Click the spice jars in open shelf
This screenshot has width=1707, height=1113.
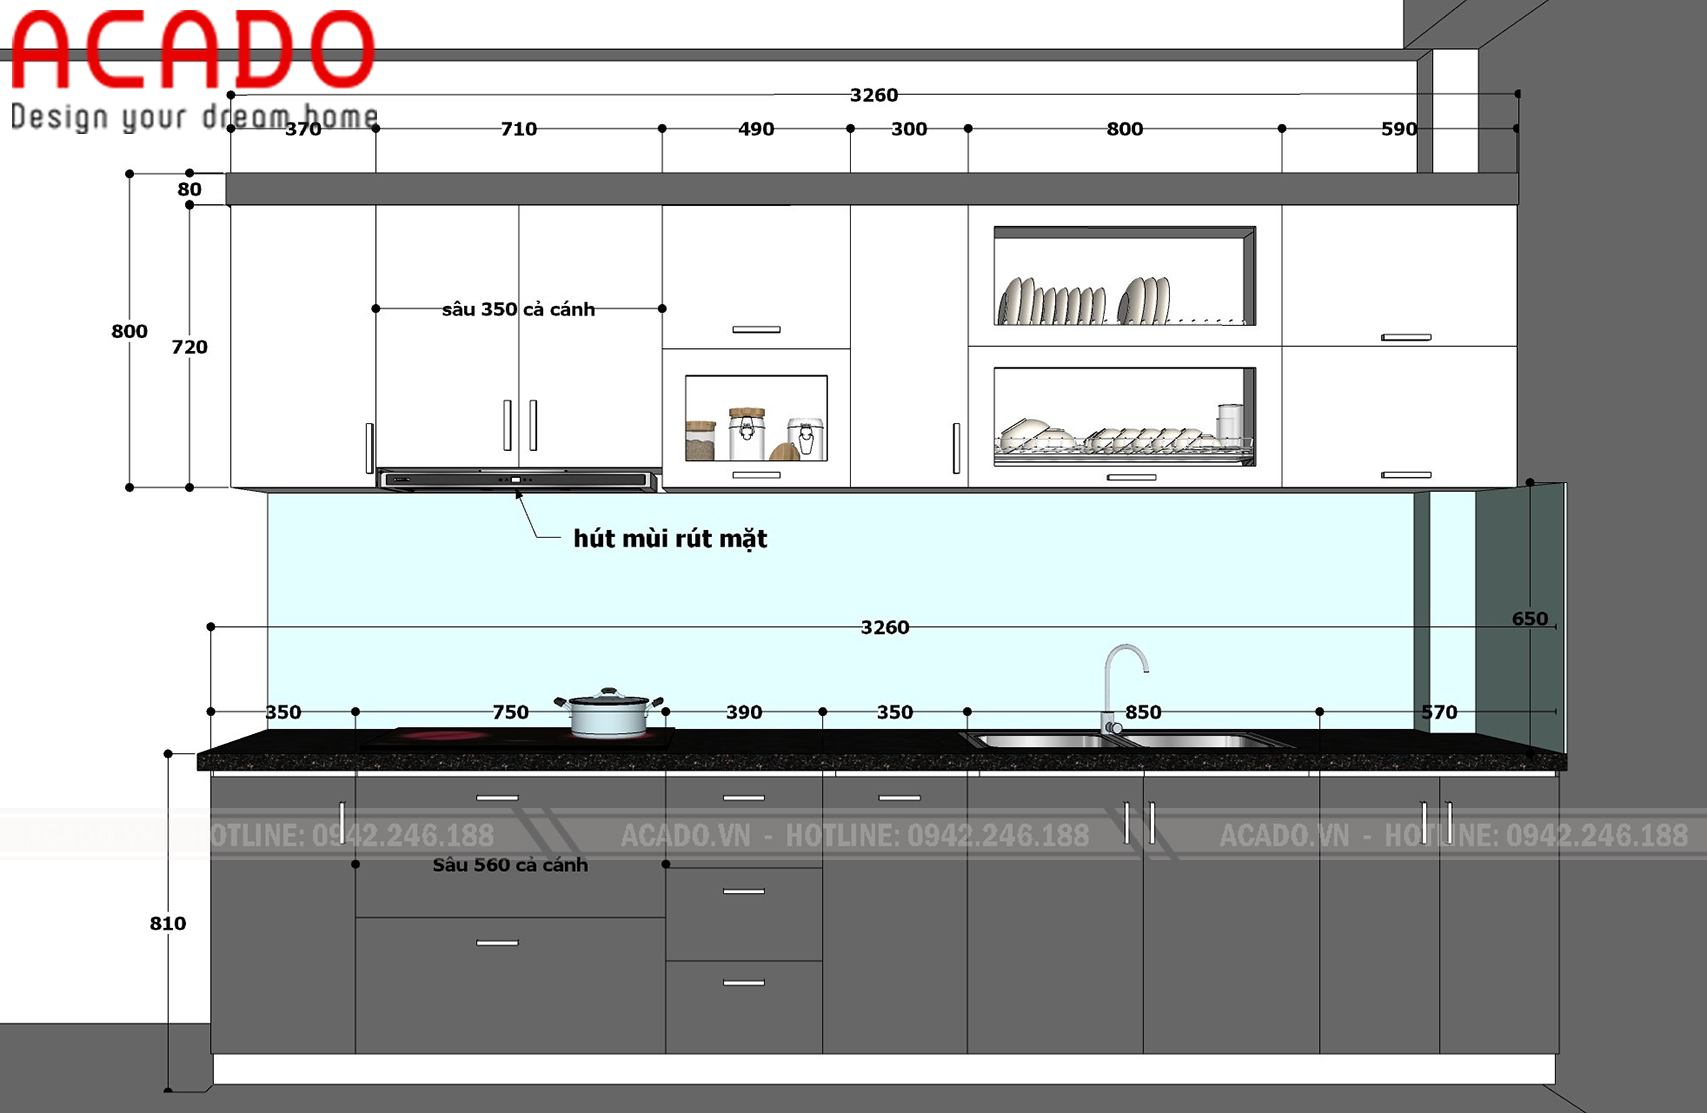[755, 434]
